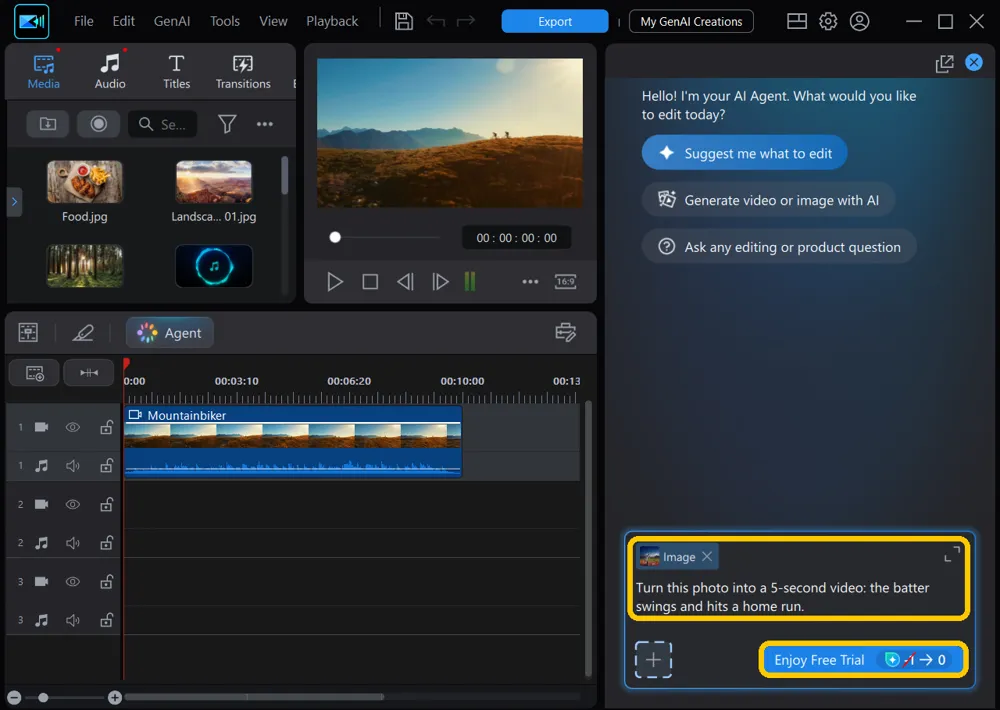1000x710 pixels.
Task: Play the preview video
Action: click(335, 281)
